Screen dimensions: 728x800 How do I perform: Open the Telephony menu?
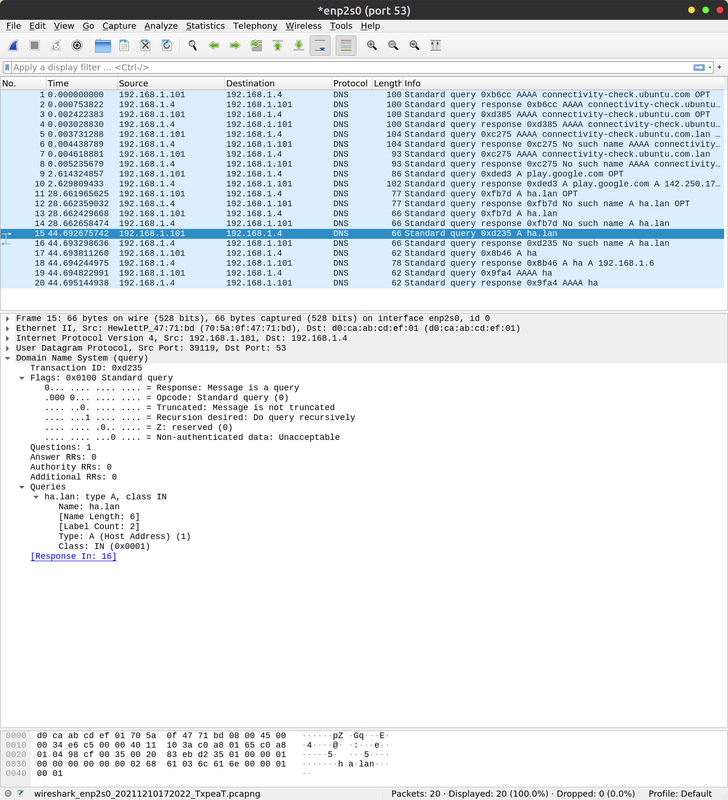(x=255, y=26)
